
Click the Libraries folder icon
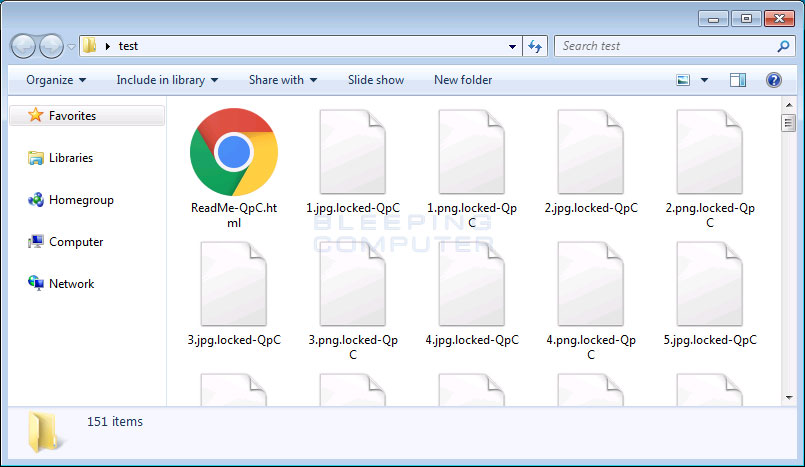(x=35, y=158)
